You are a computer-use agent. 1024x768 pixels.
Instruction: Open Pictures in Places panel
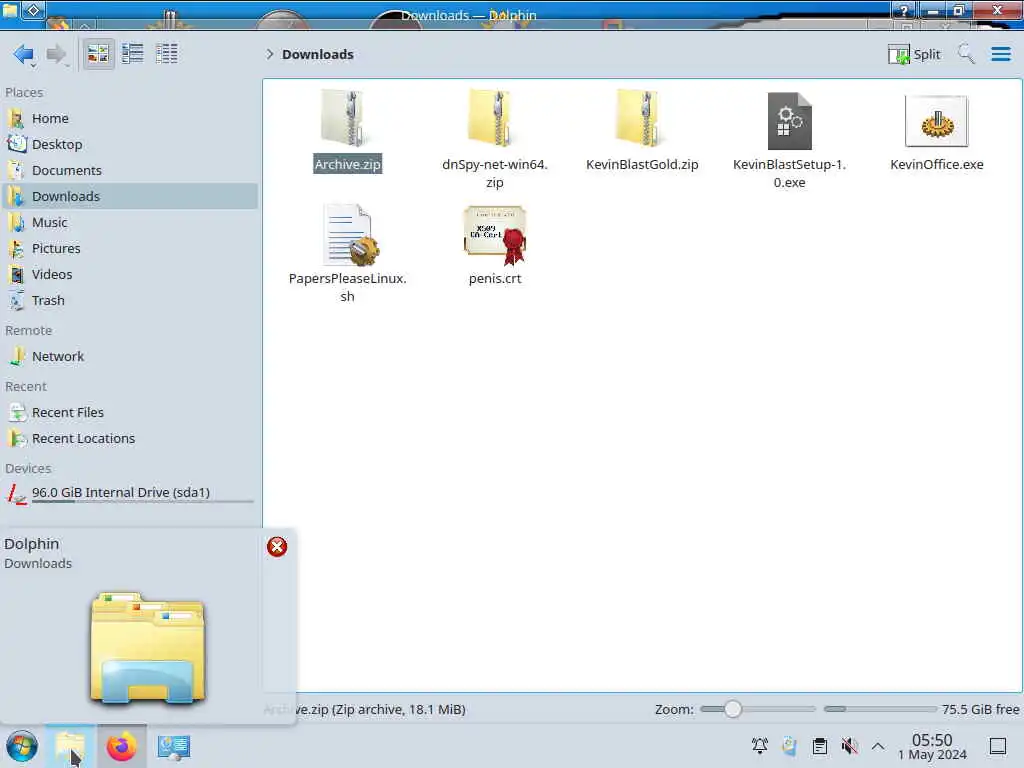coord(131,249)
